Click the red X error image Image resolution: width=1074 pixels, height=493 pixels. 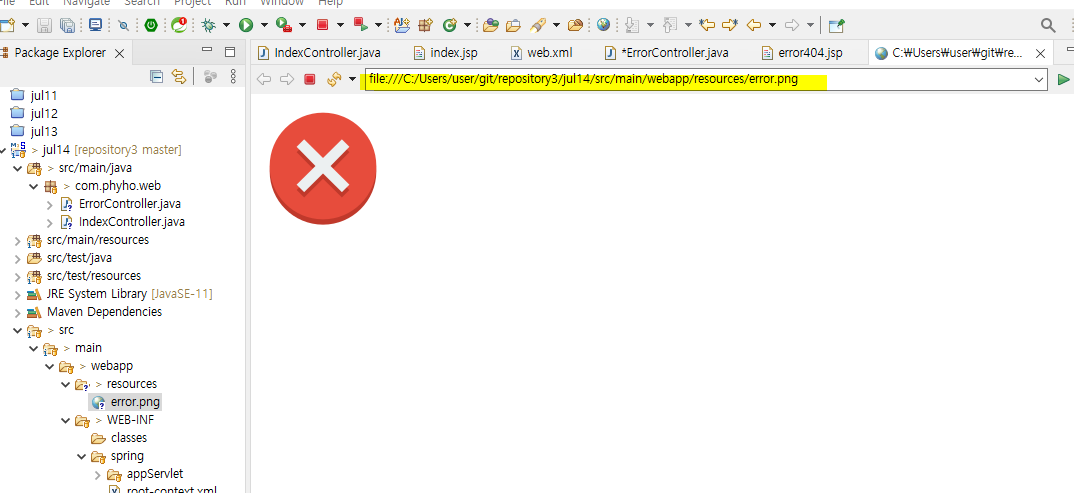click(x=323, y=168)
